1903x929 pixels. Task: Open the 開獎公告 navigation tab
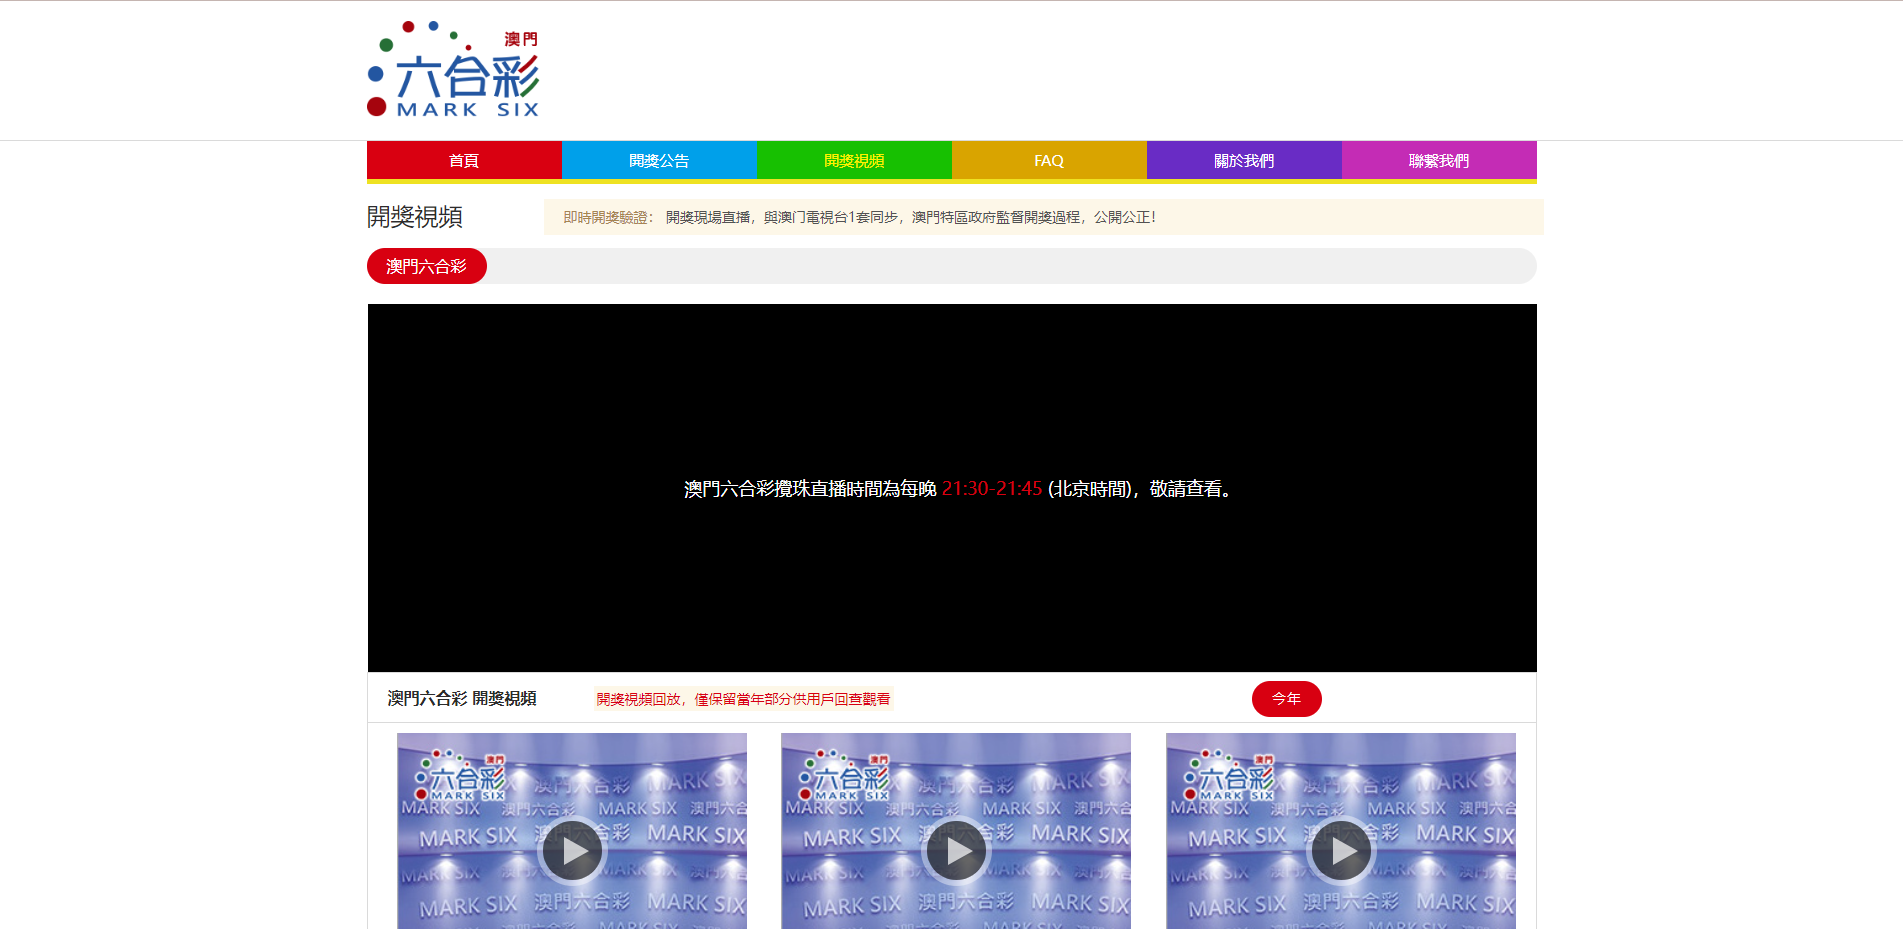[659, 161]
